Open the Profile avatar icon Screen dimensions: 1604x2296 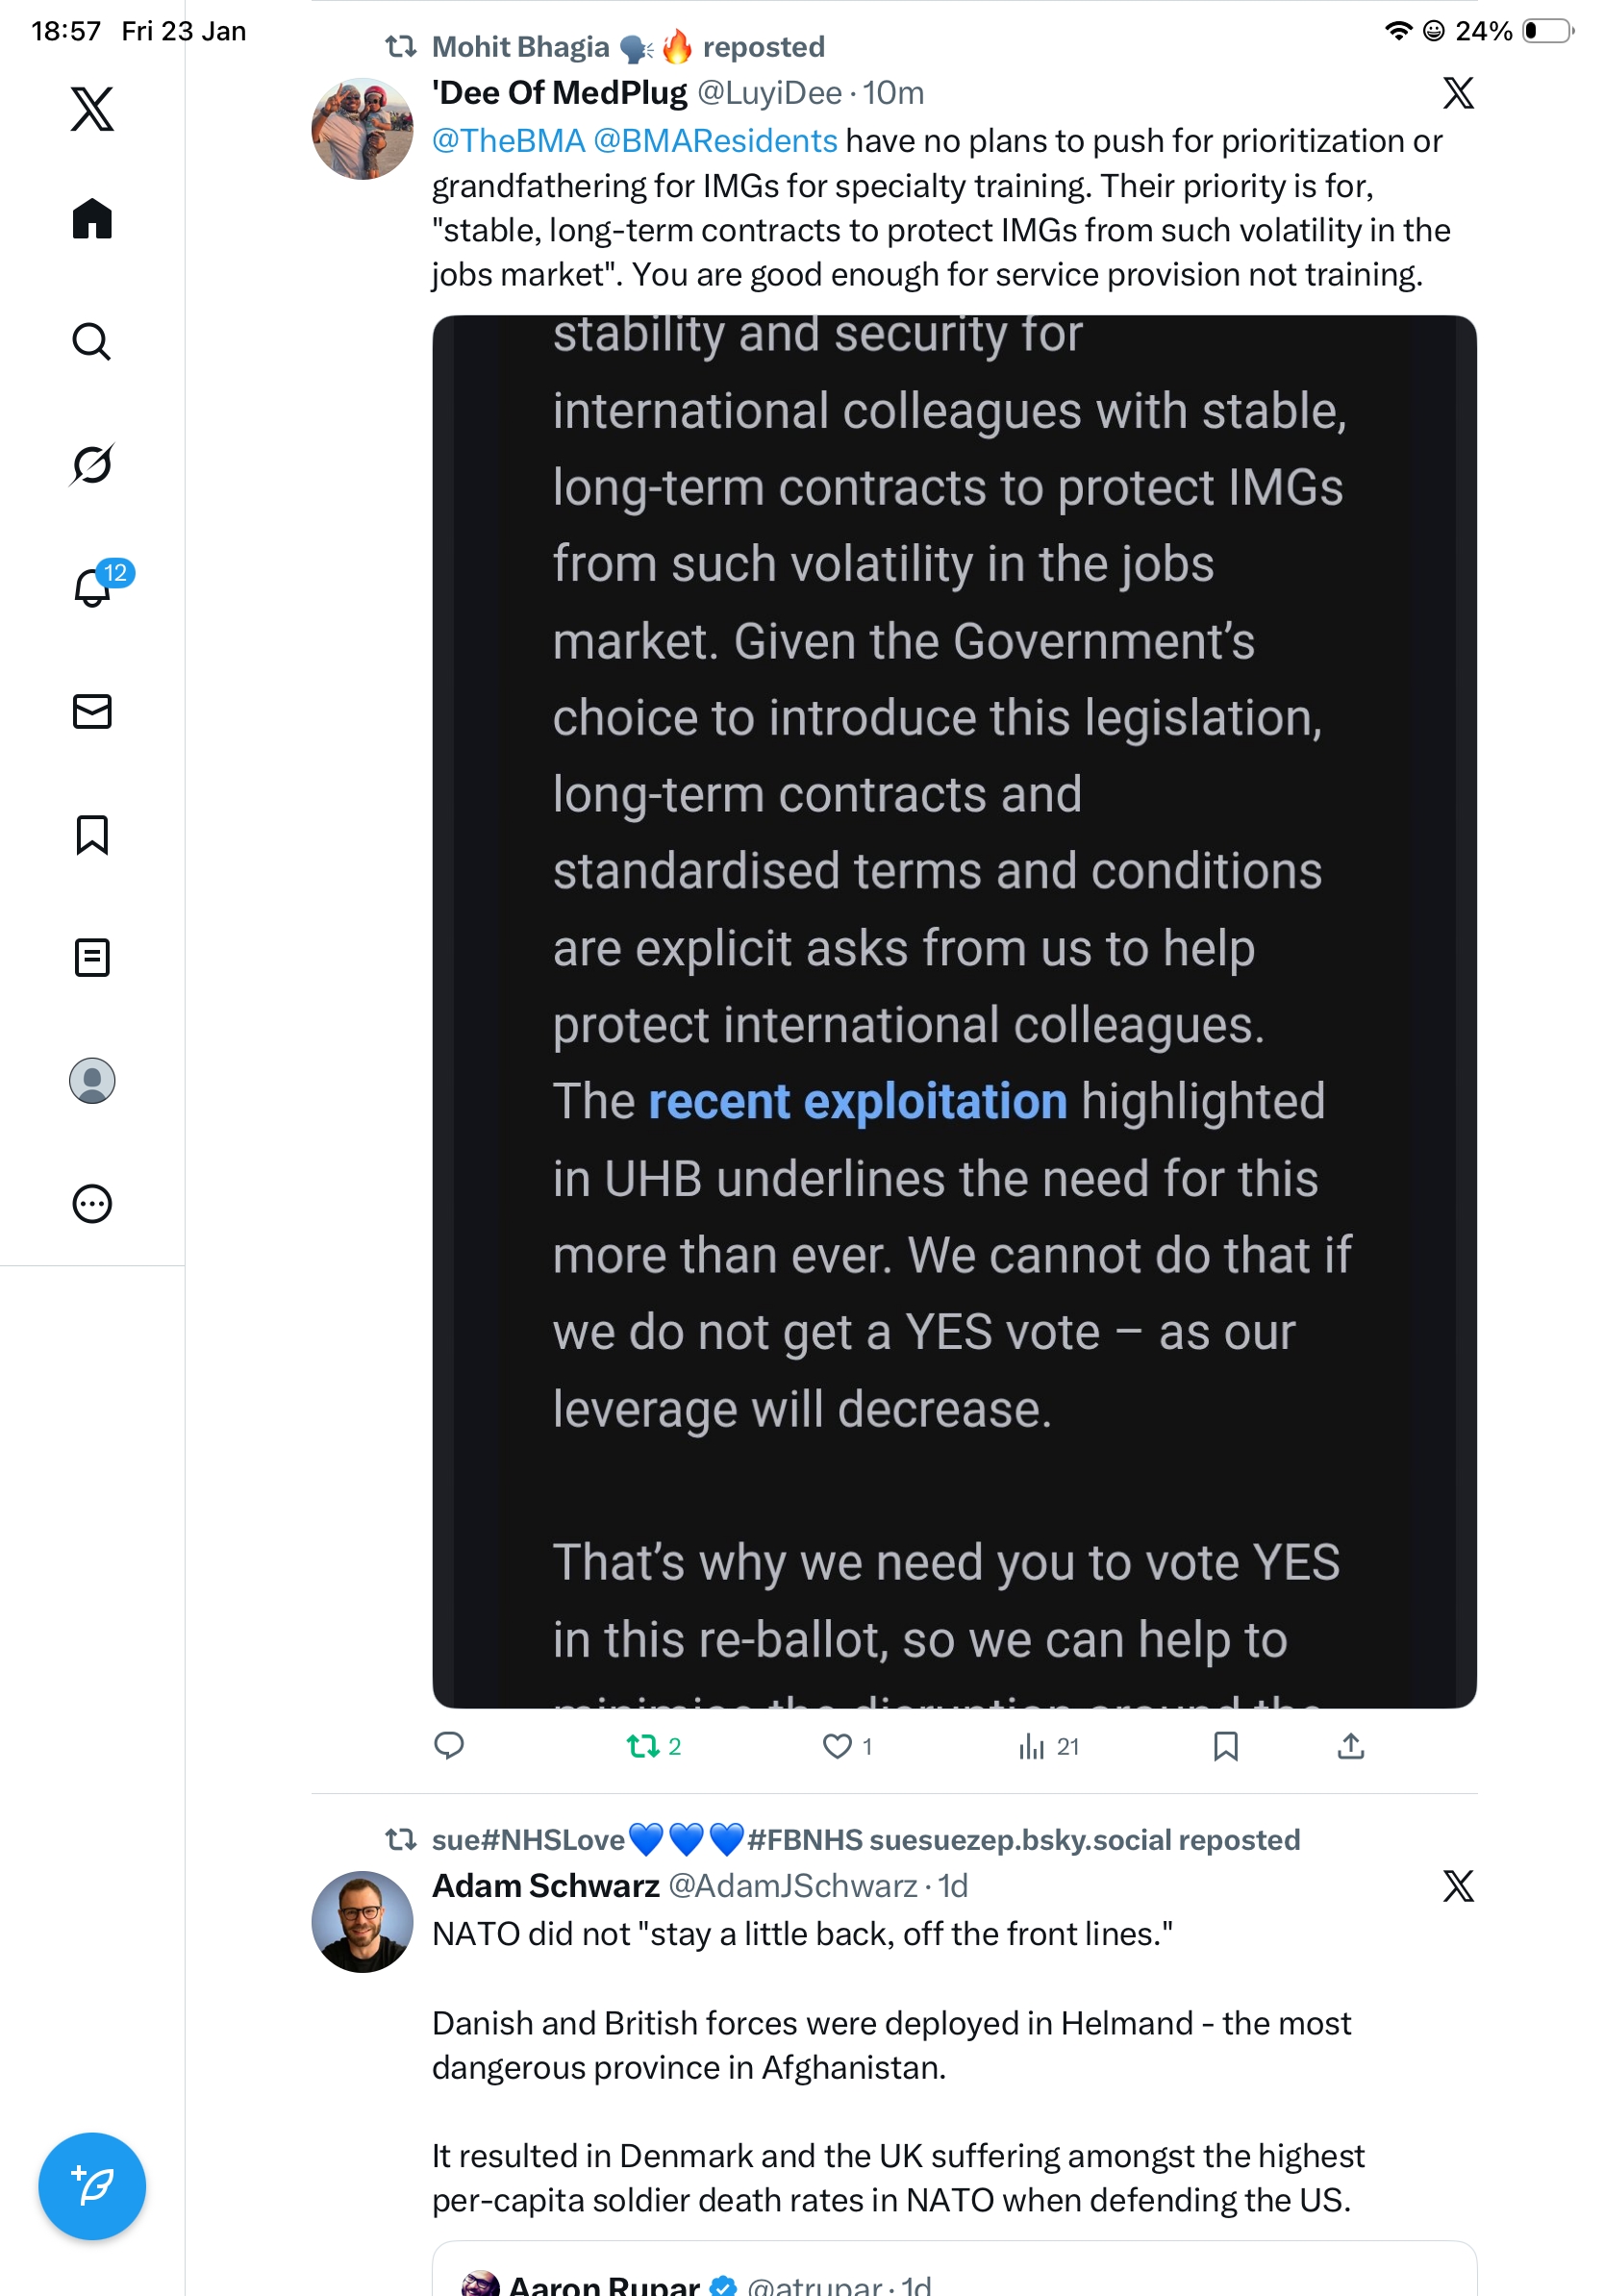click(92, 1081)
